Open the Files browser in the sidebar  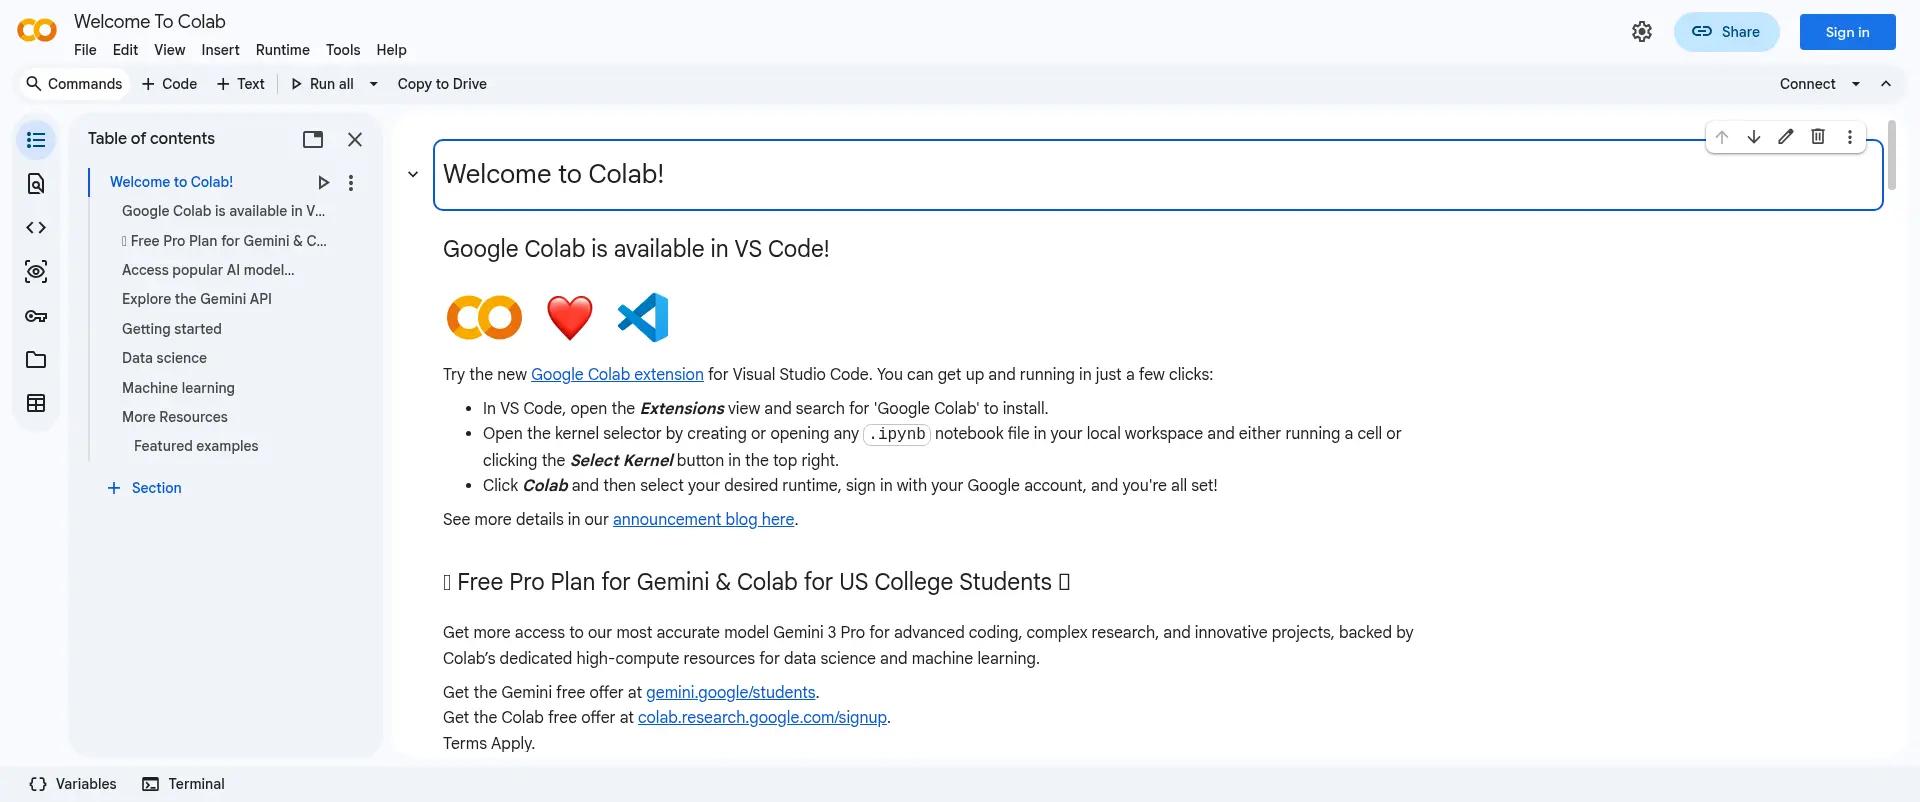[36, 359]
